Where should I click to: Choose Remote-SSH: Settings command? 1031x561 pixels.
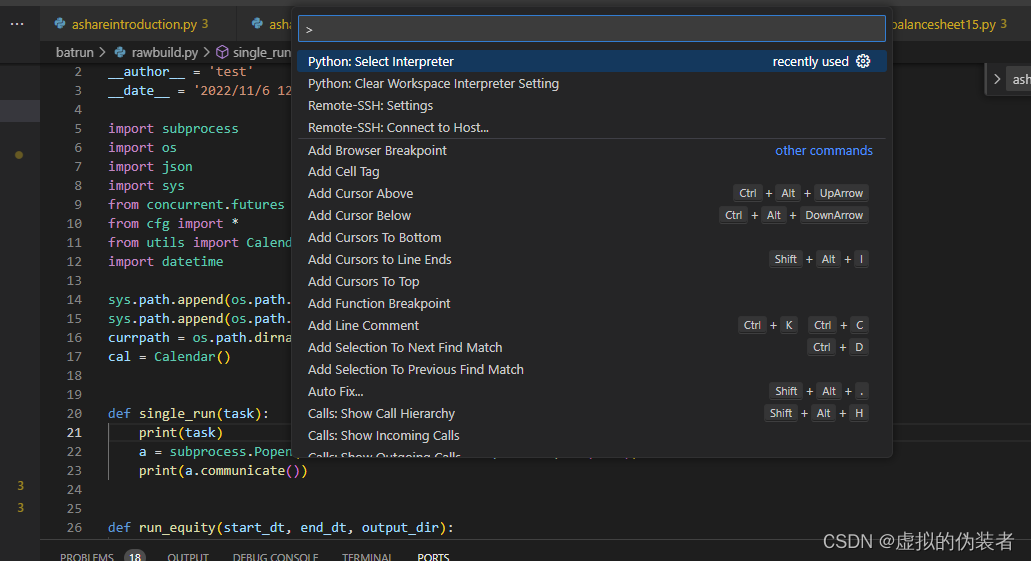coord(591,105)
